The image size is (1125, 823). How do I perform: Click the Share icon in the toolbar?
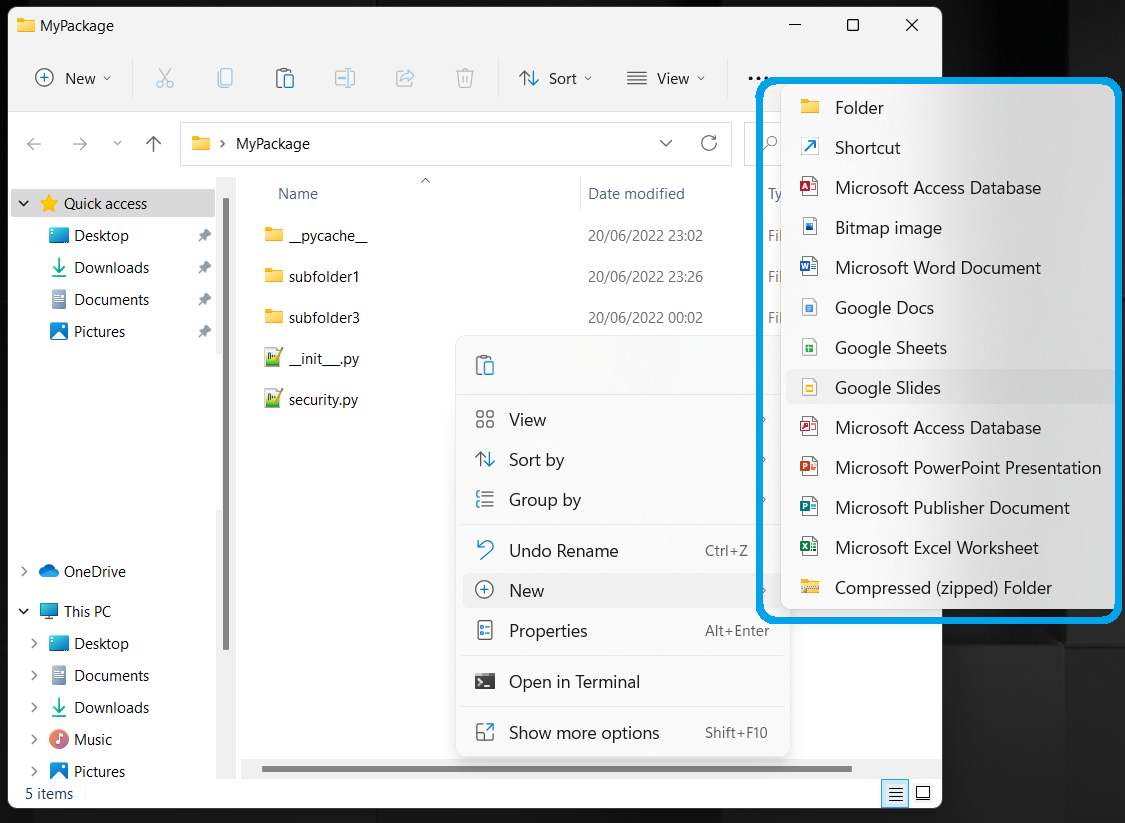pyautogui.click(x=405, y=78)
